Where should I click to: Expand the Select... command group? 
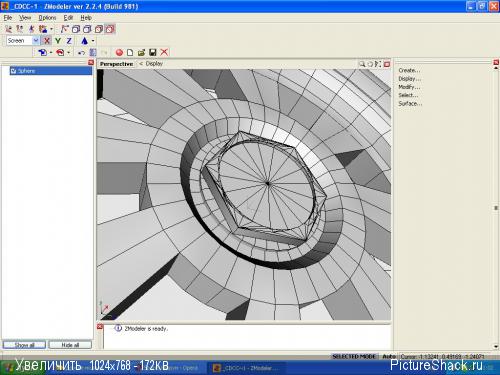(408, 95)
